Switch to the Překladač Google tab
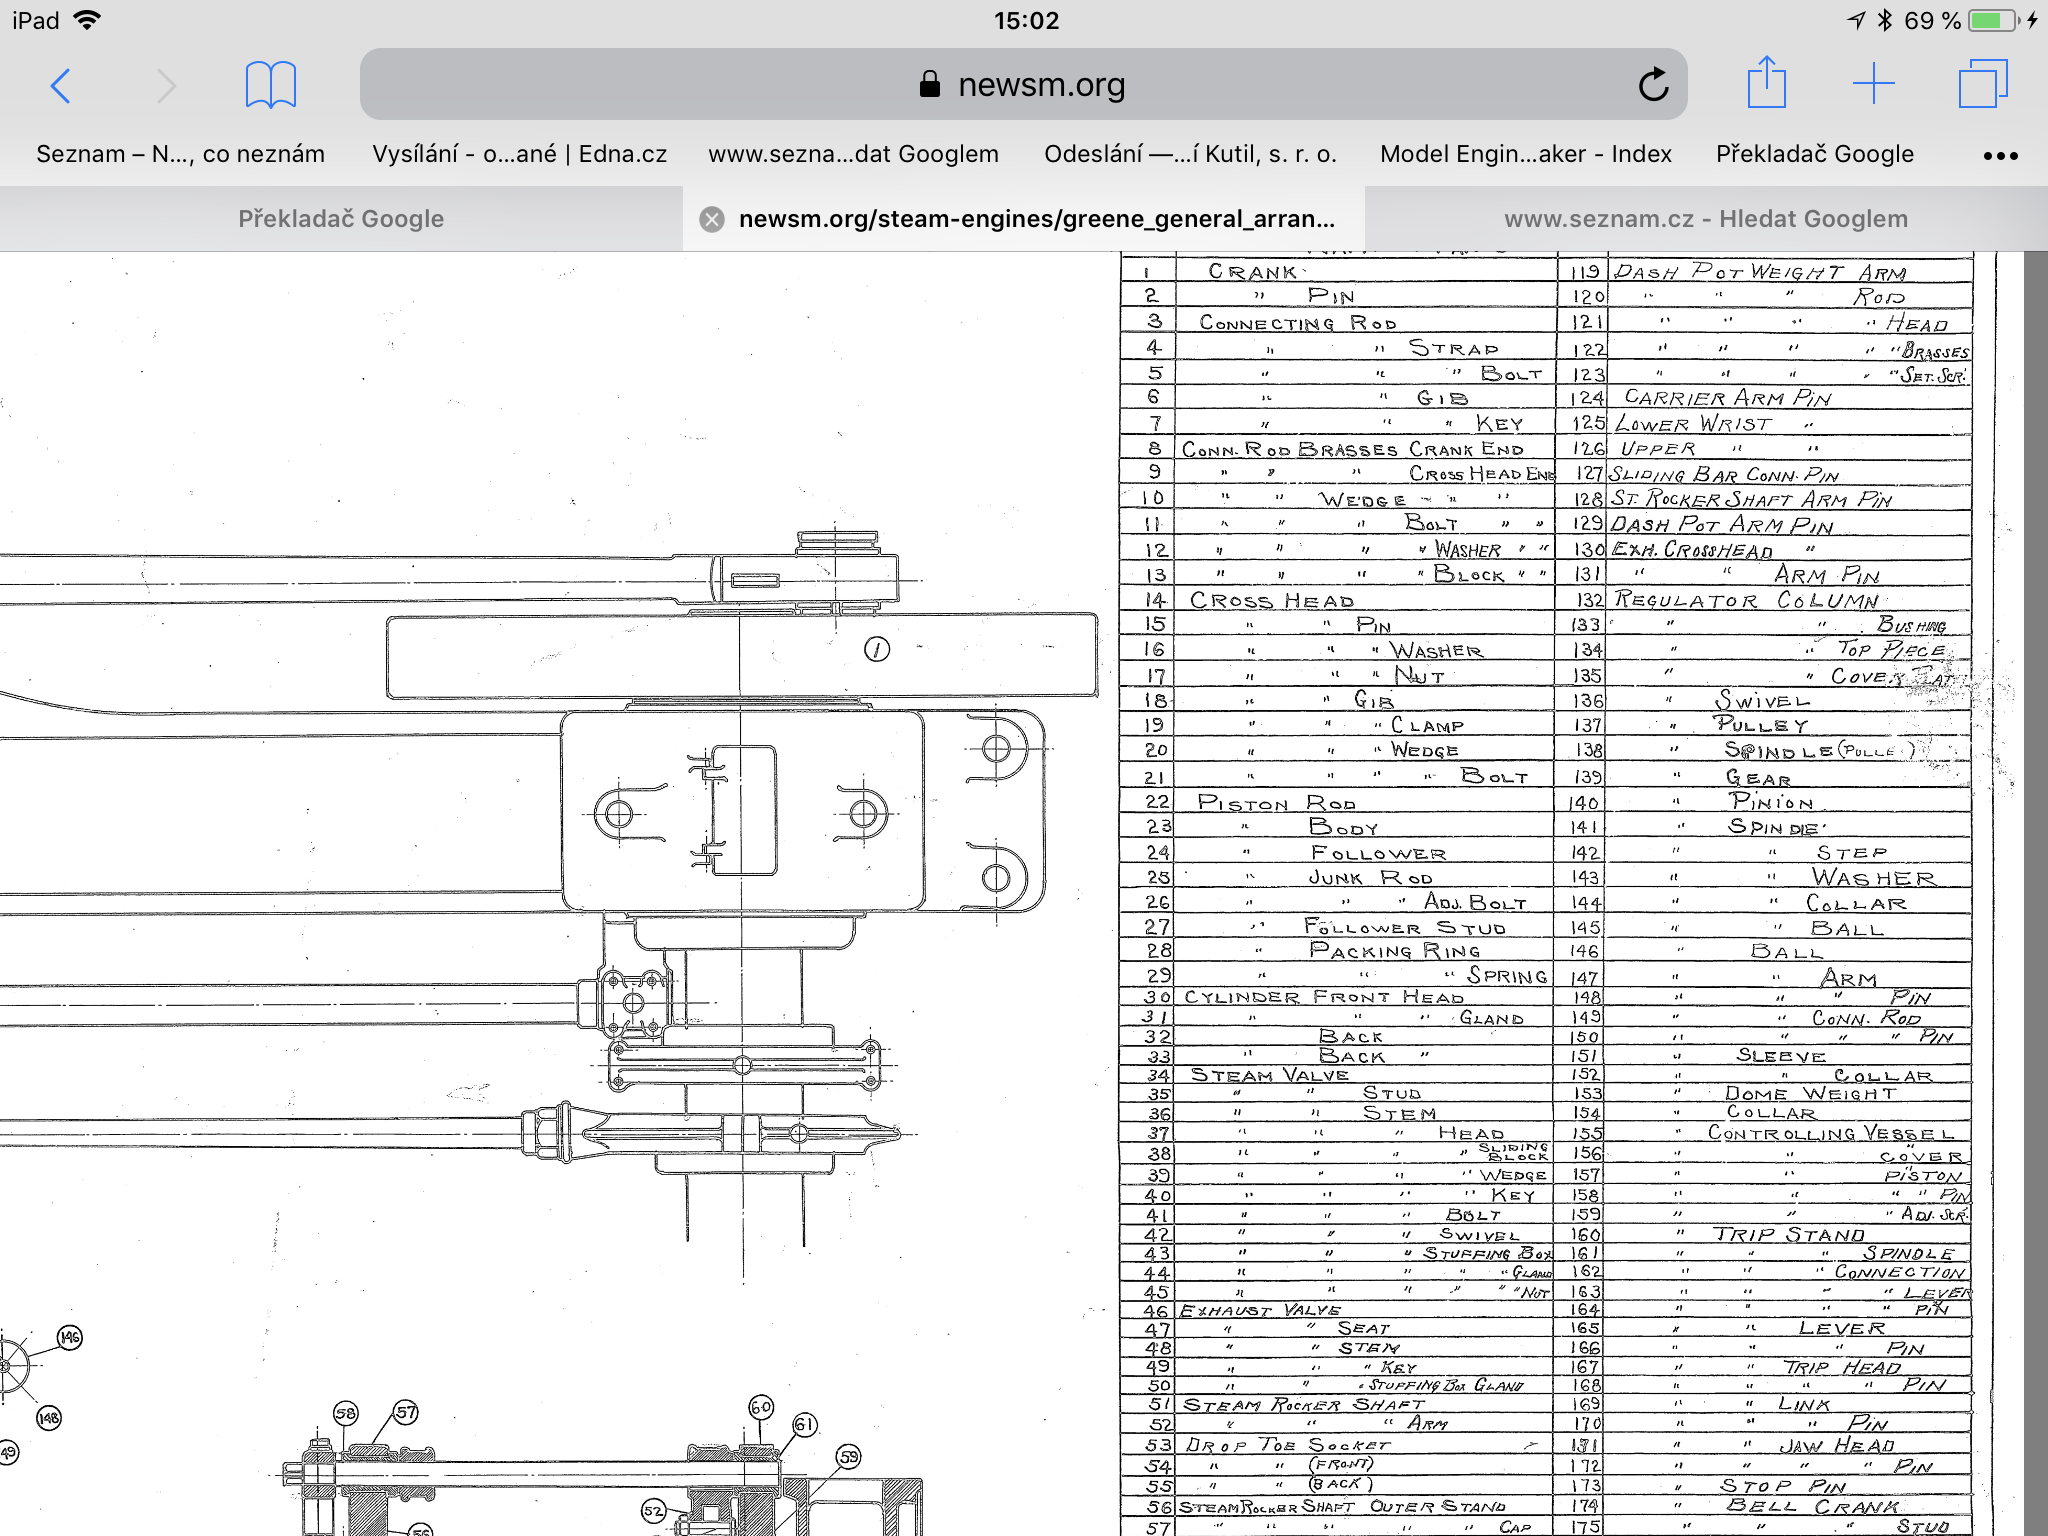 340,219
